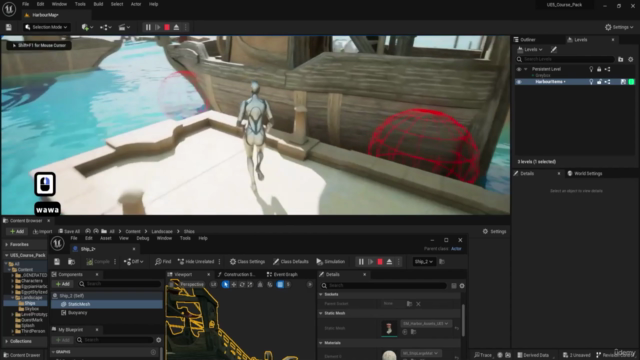Toggle Hide Unrelated in blueprint editor
Screen dimensions: 640x360
tap(196, 262)
